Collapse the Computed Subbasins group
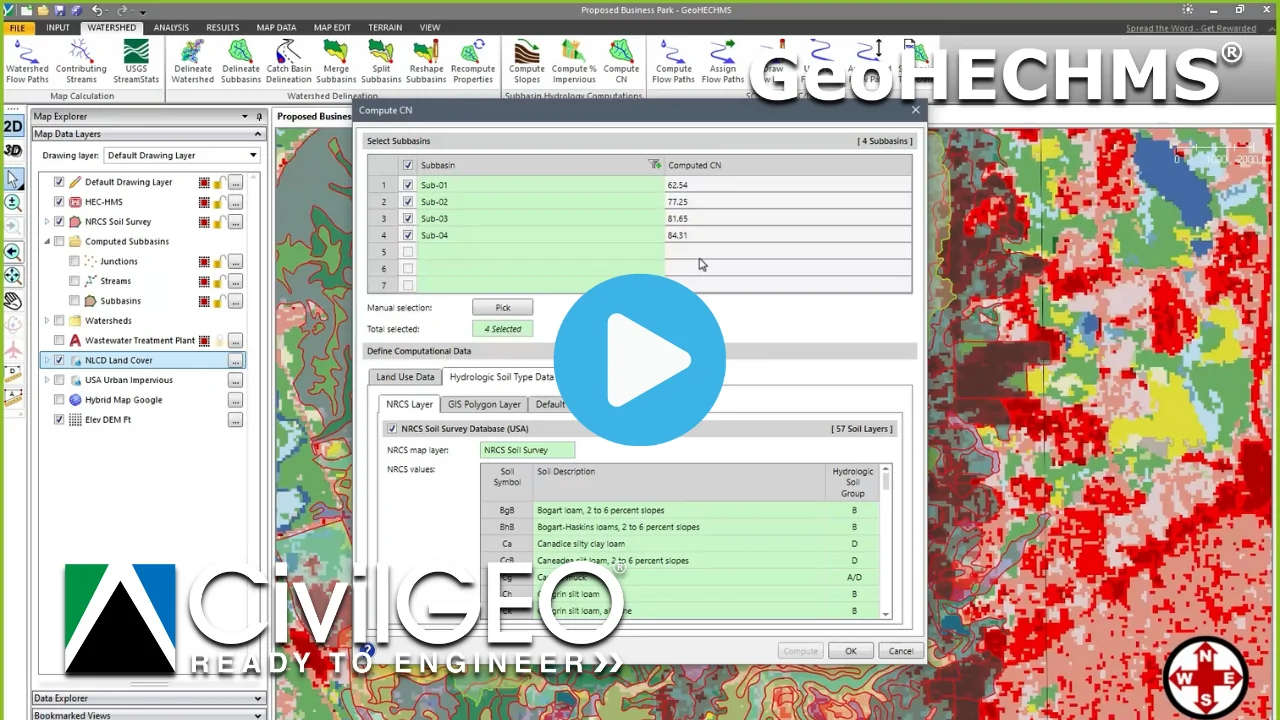Screen dimensions: 1280x720 point(47,241)
